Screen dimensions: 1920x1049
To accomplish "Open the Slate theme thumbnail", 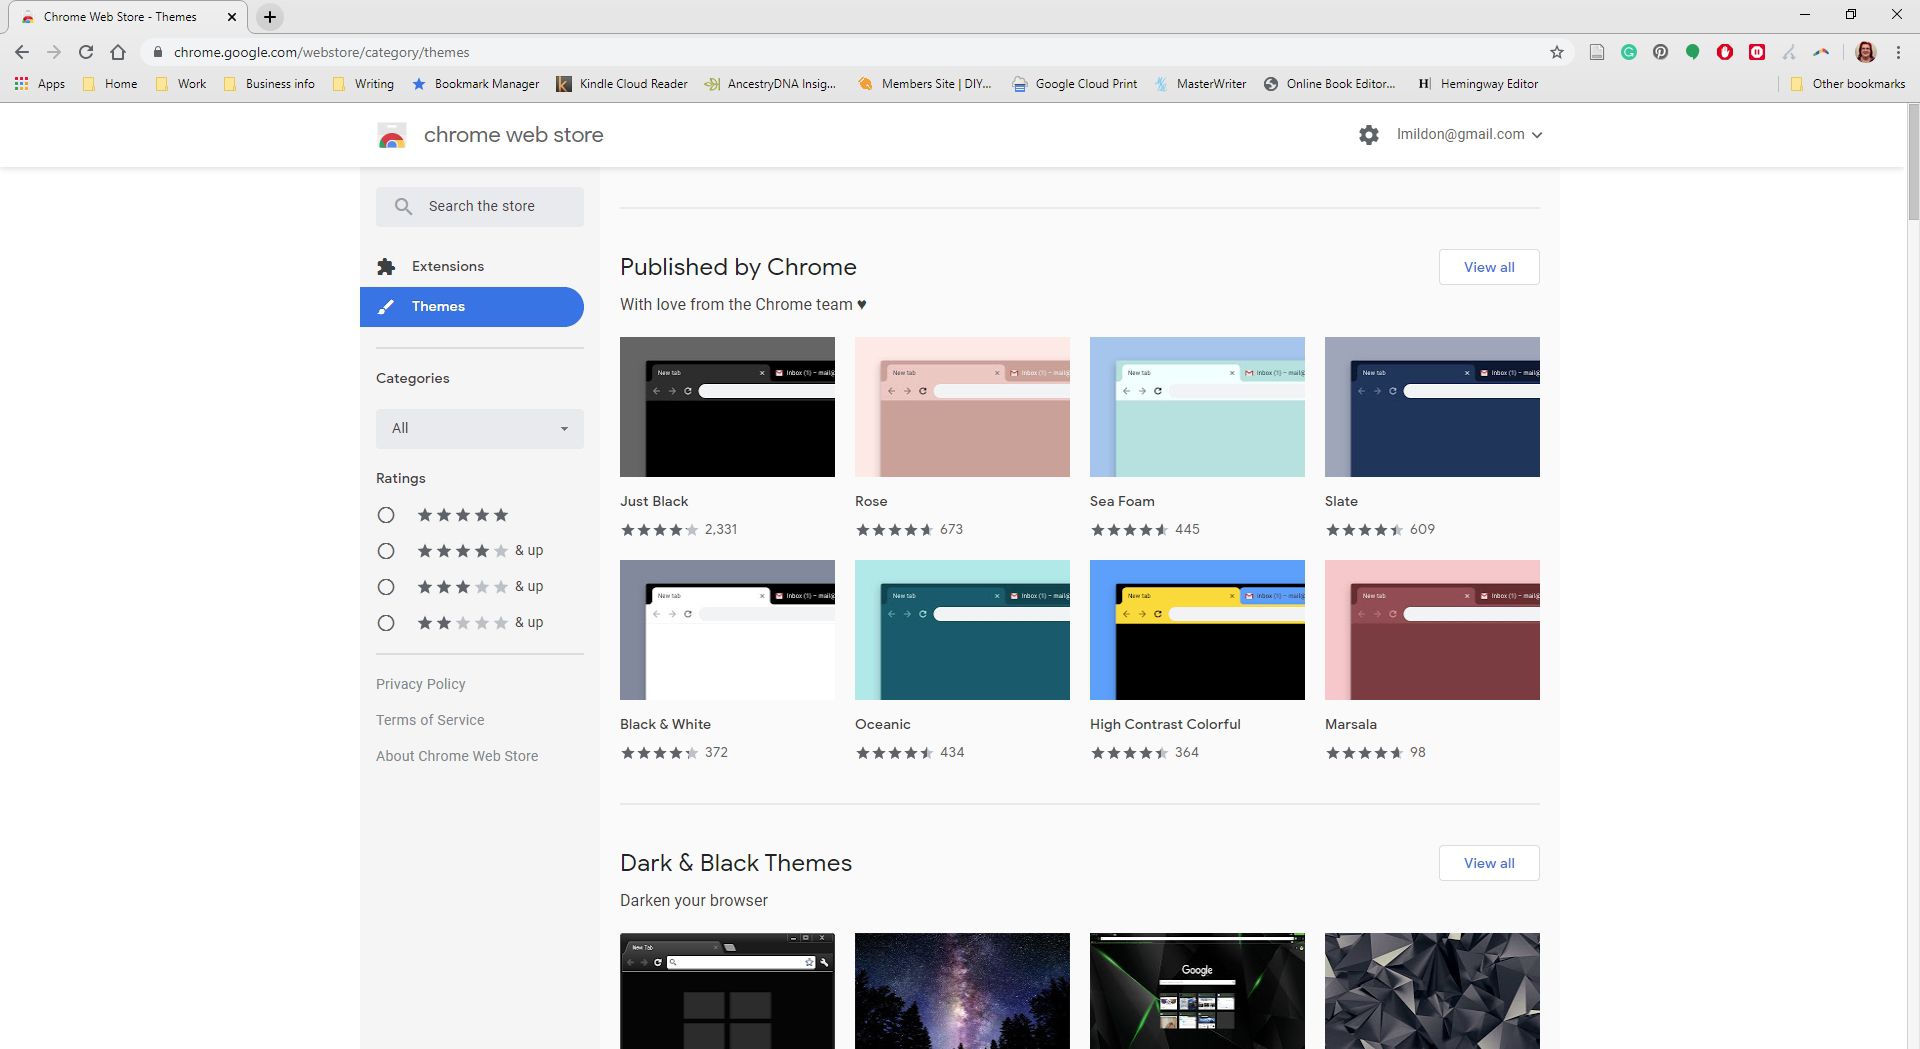I will click(1432, 407).
